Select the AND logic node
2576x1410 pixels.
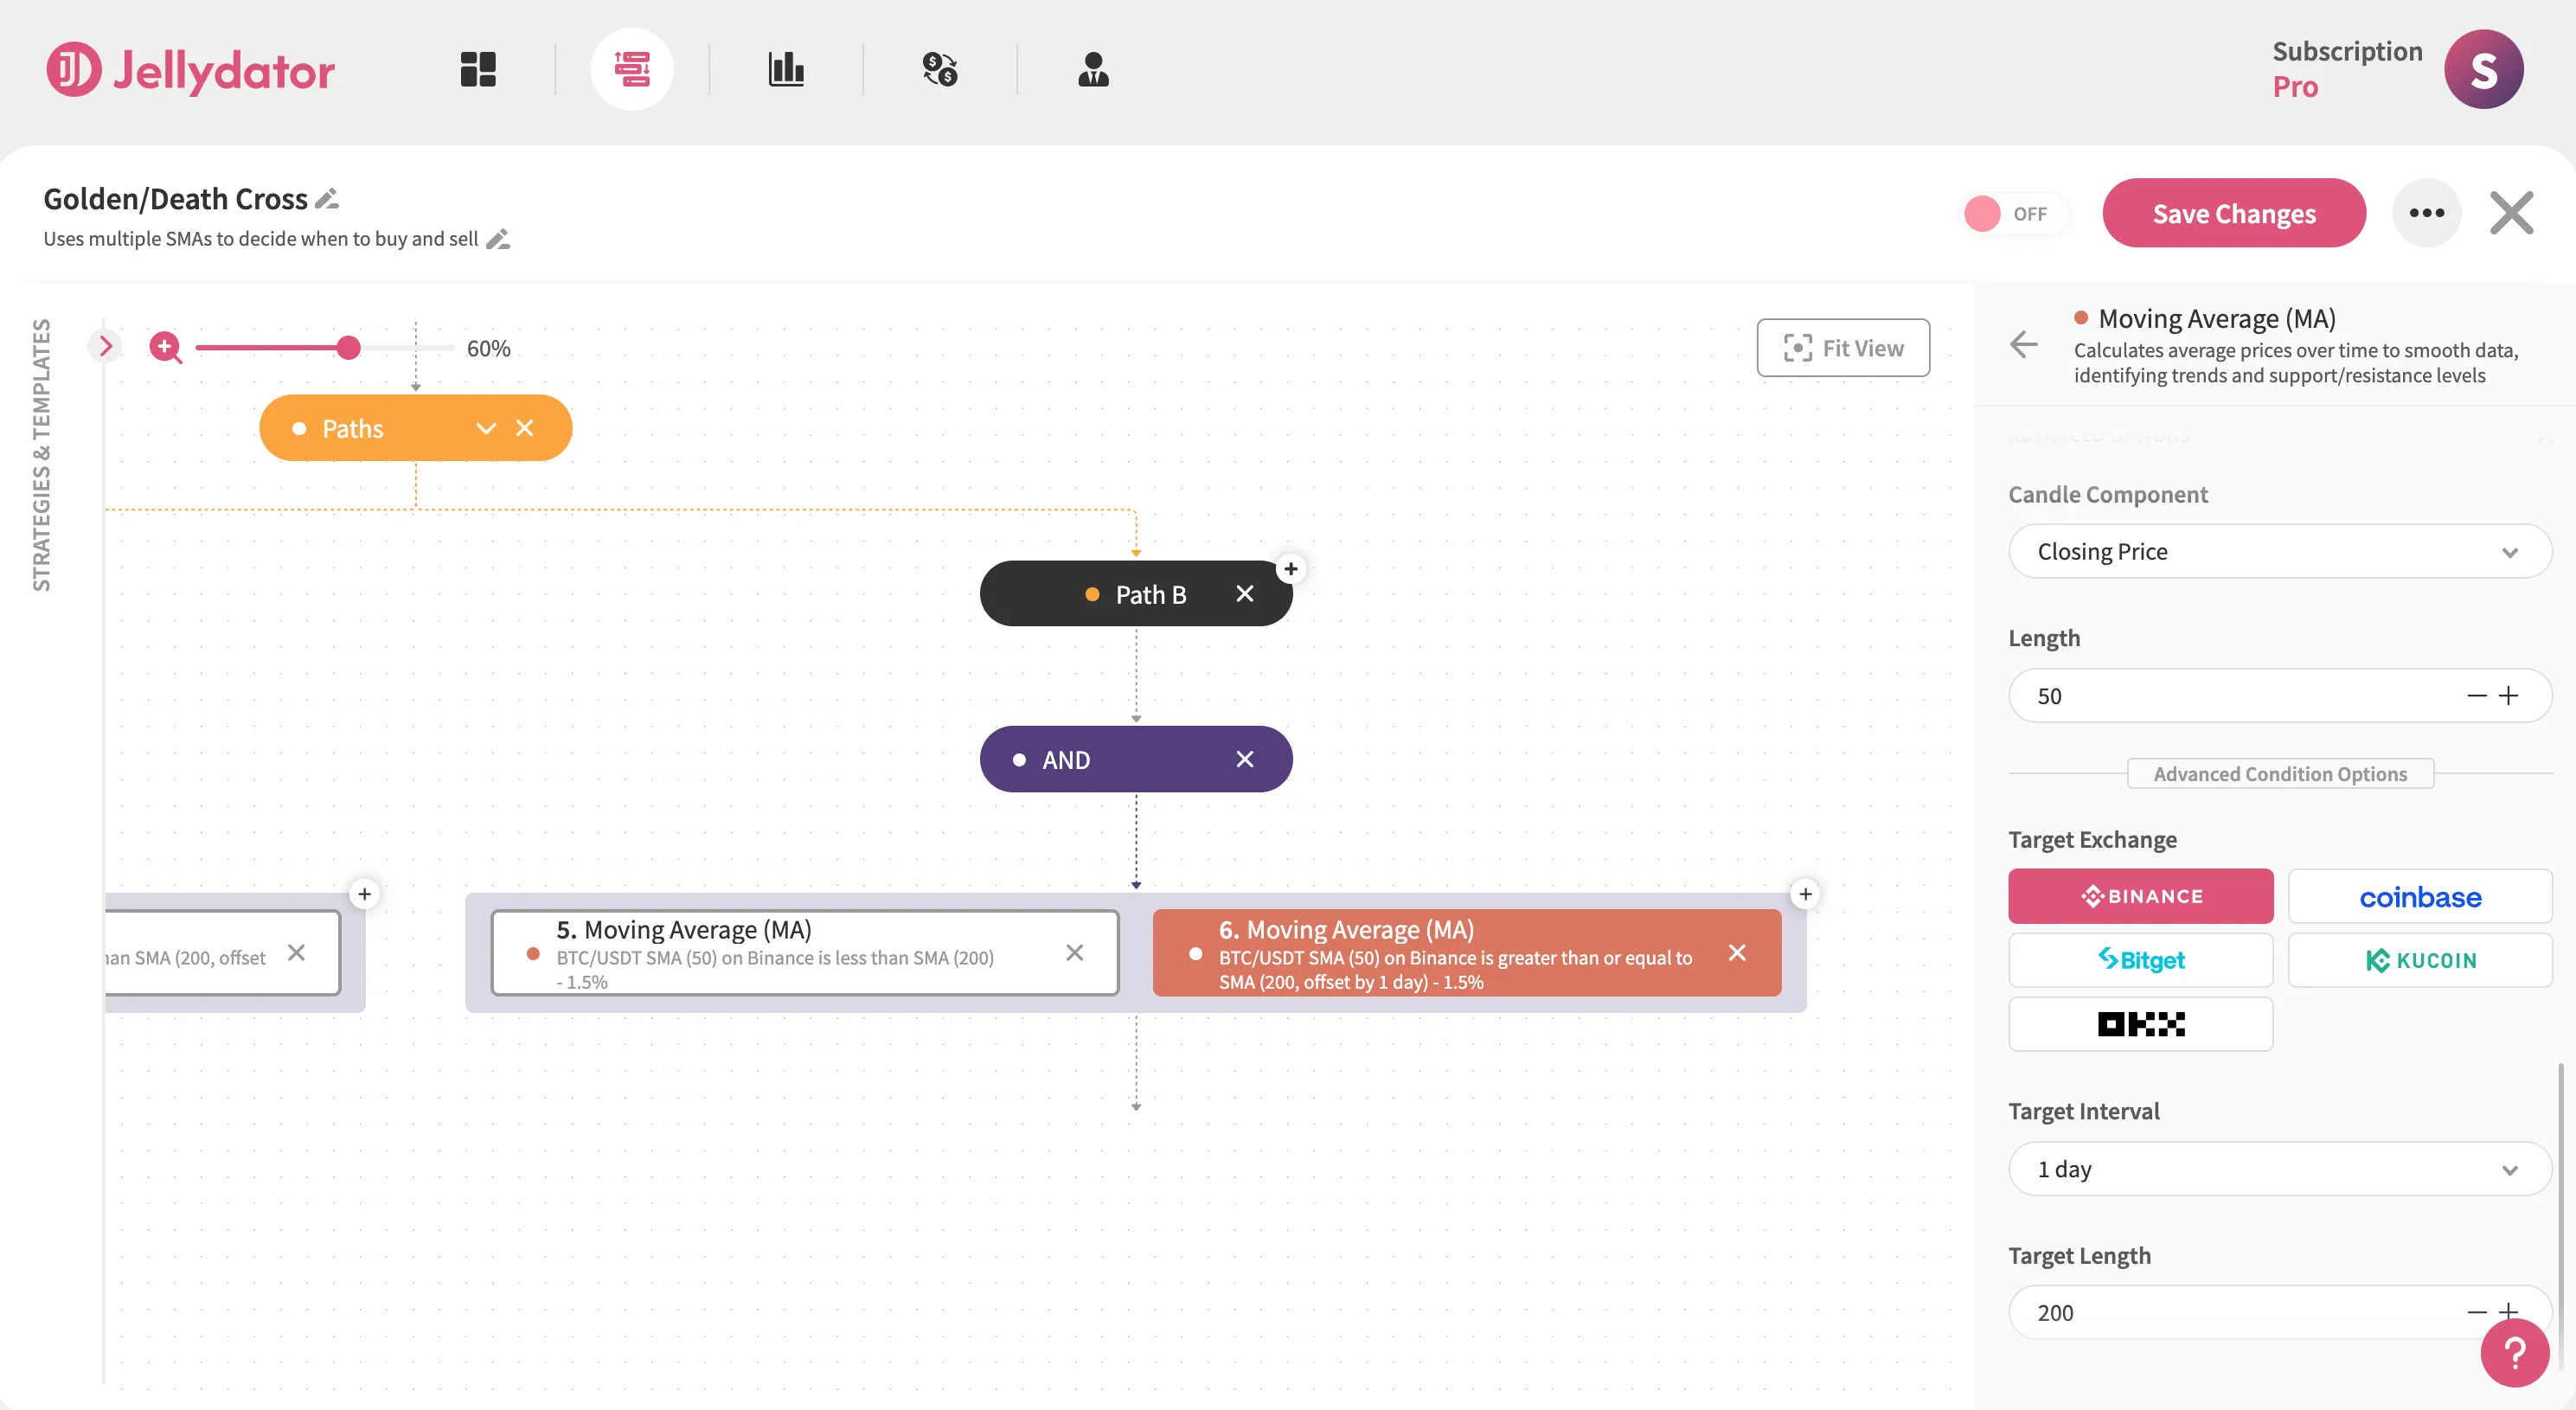(1136, 759)
